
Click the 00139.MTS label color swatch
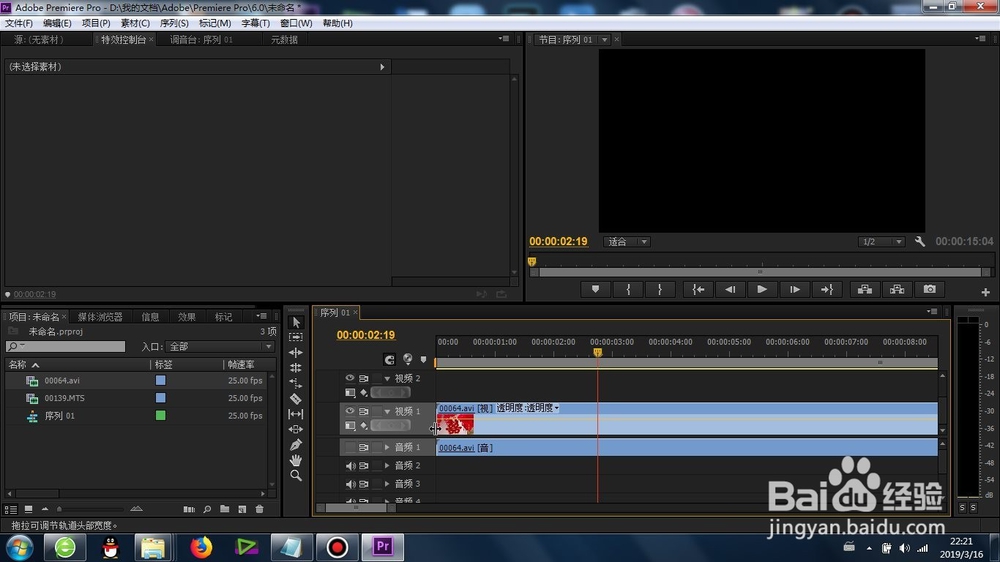pos(161,398)
